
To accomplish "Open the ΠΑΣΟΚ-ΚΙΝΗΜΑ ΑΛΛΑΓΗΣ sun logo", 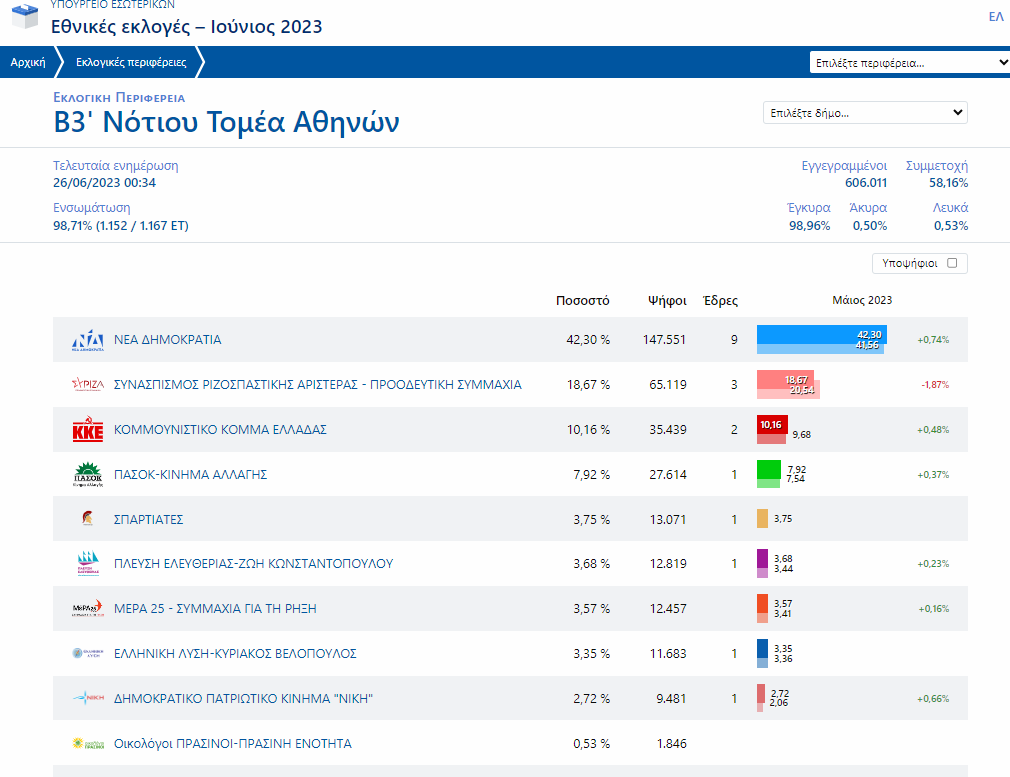I will click(x=89, y=474).
